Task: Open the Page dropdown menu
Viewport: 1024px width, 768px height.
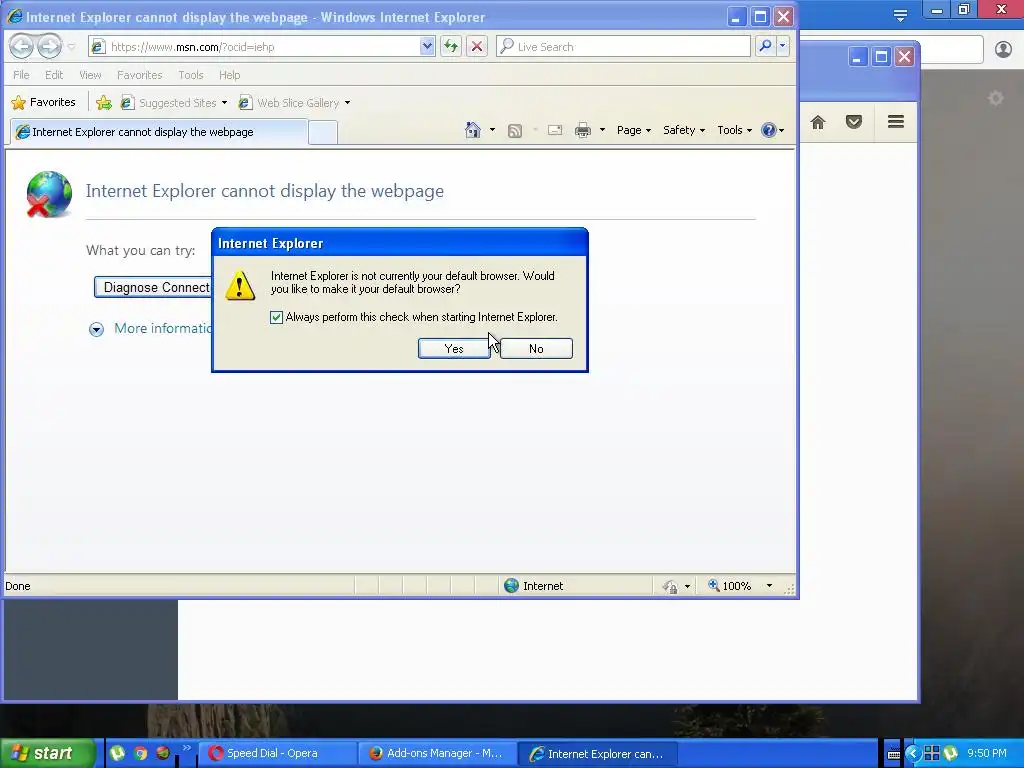Action: coord(633,130)
